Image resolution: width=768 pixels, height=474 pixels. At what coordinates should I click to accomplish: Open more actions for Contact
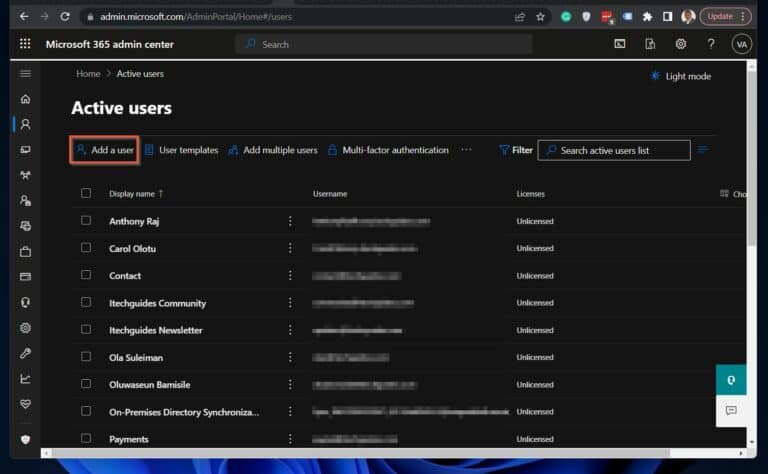click(290, 276)
